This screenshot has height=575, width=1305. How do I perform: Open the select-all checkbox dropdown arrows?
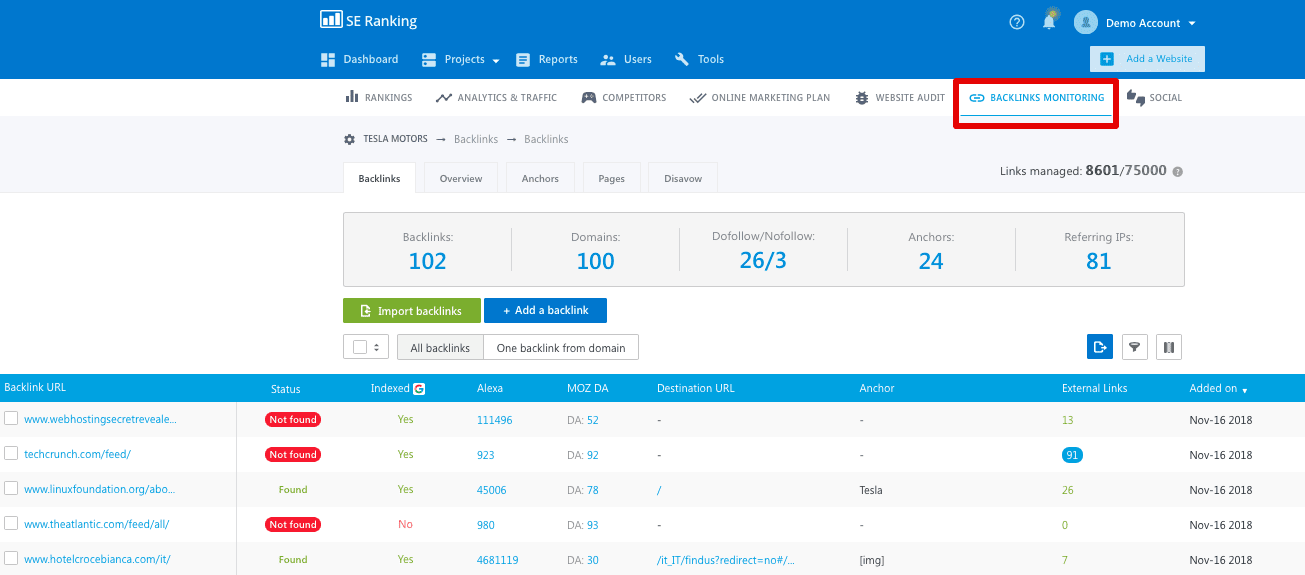(377, 348)
